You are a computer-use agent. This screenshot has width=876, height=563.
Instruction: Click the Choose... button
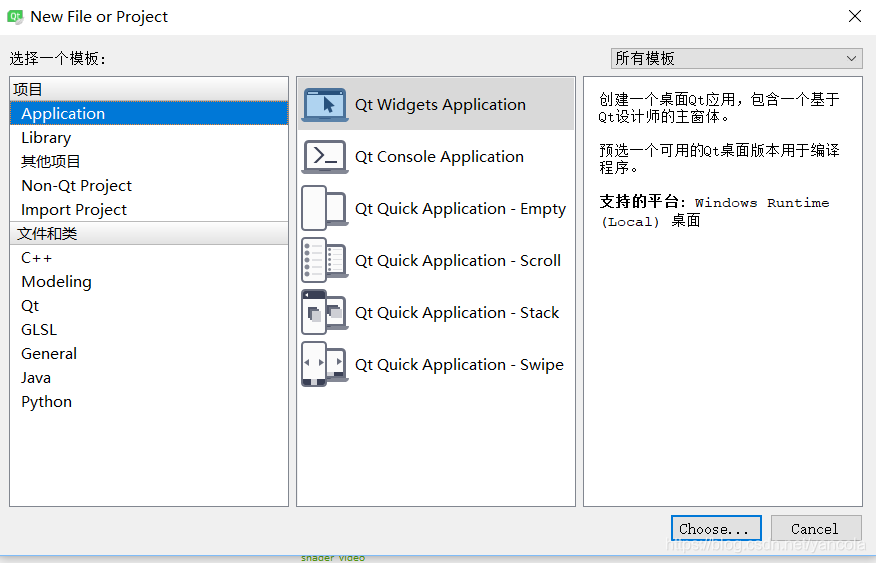click(716, 528)
